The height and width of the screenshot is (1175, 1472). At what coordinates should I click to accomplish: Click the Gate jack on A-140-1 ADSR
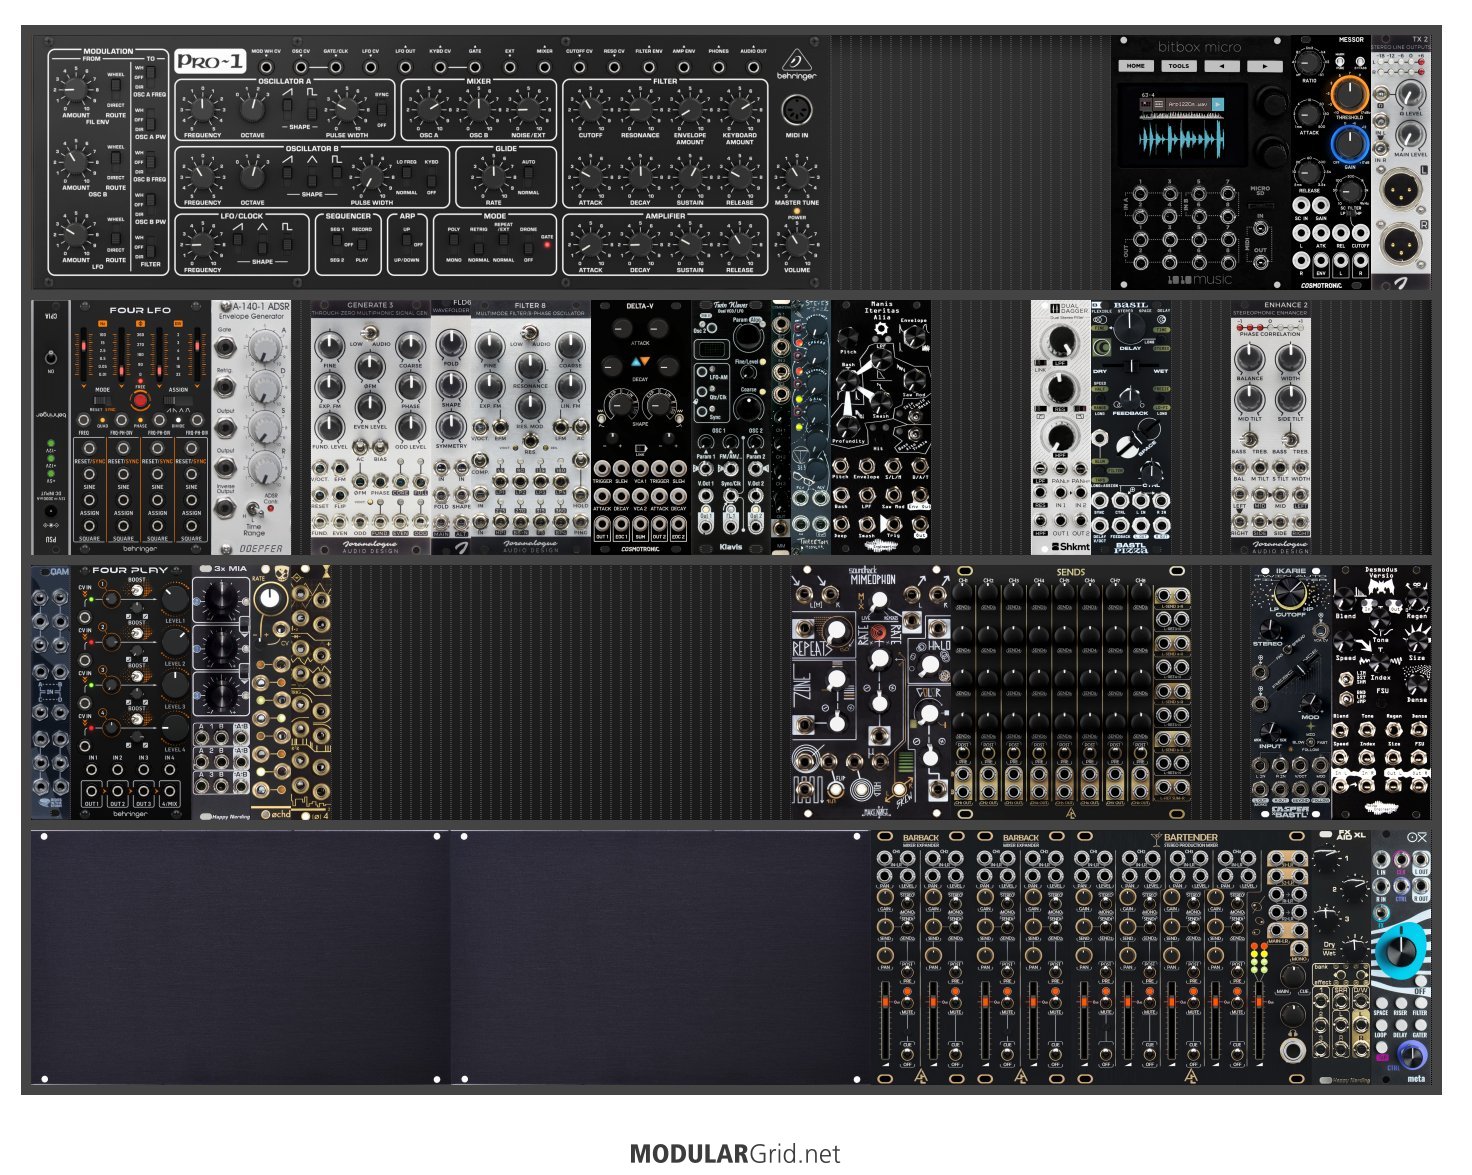point(227,349)
